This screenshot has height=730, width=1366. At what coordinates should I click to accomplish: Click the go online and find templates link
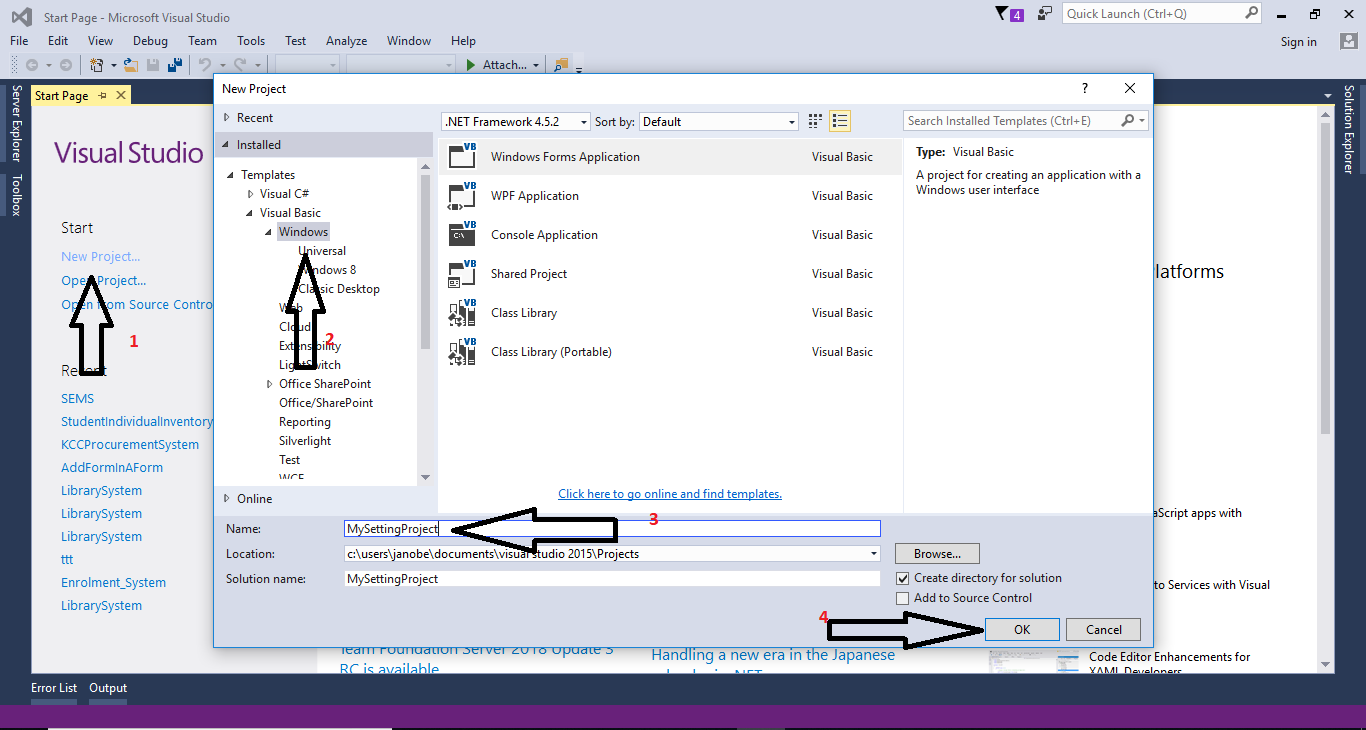670,494
